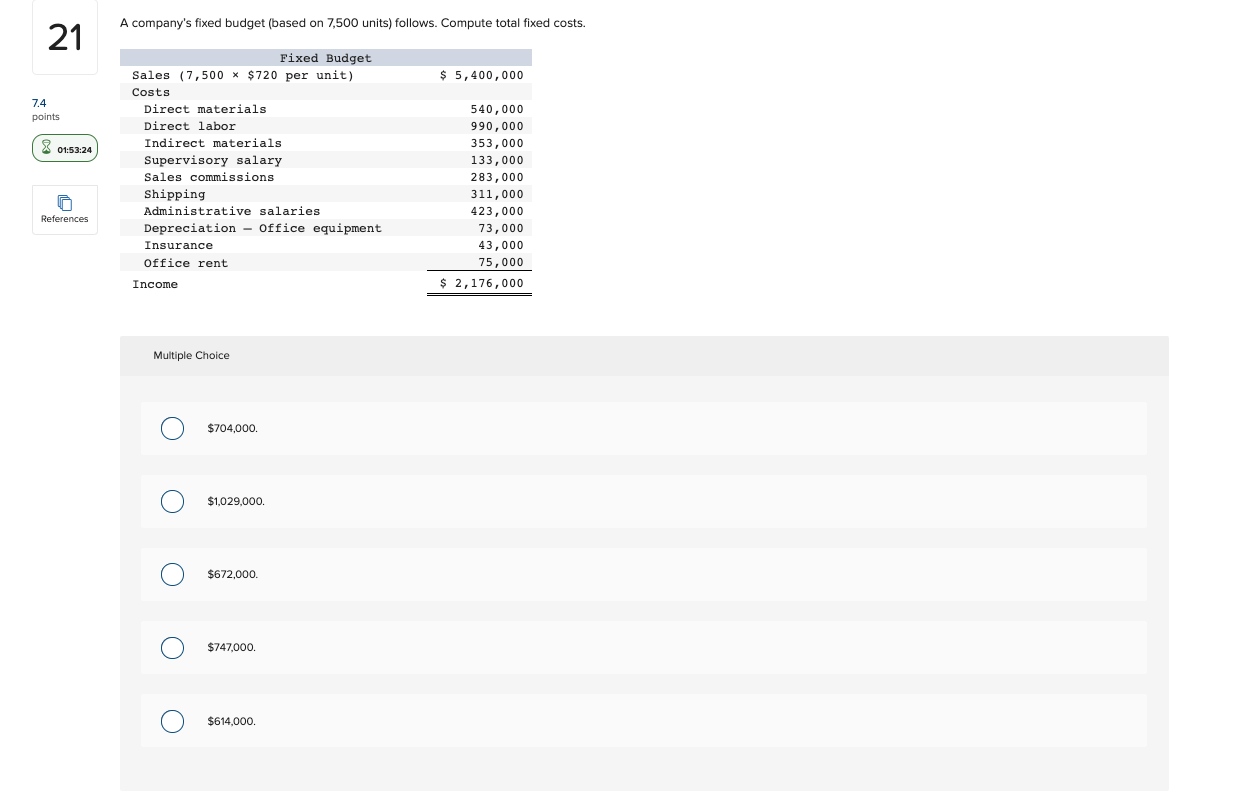The height and width of the screenshot is (805, 1257).
Task: Click the 133,000 value
Action: click(497, 160)
